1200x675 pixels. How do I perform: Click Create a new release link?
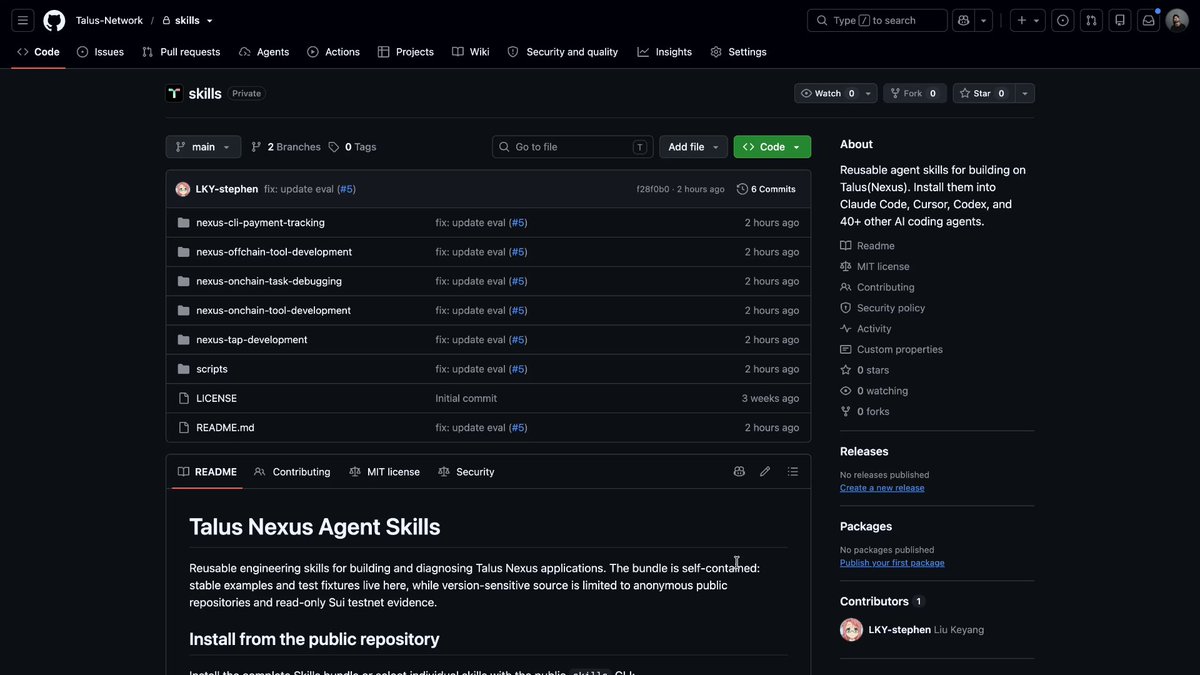pos(882,488)
